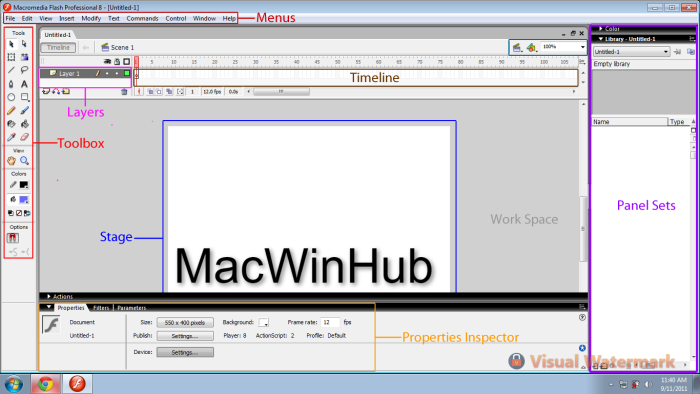Toggle Layer 1 green outline square

pyautogui.click(x=127, y=73)
